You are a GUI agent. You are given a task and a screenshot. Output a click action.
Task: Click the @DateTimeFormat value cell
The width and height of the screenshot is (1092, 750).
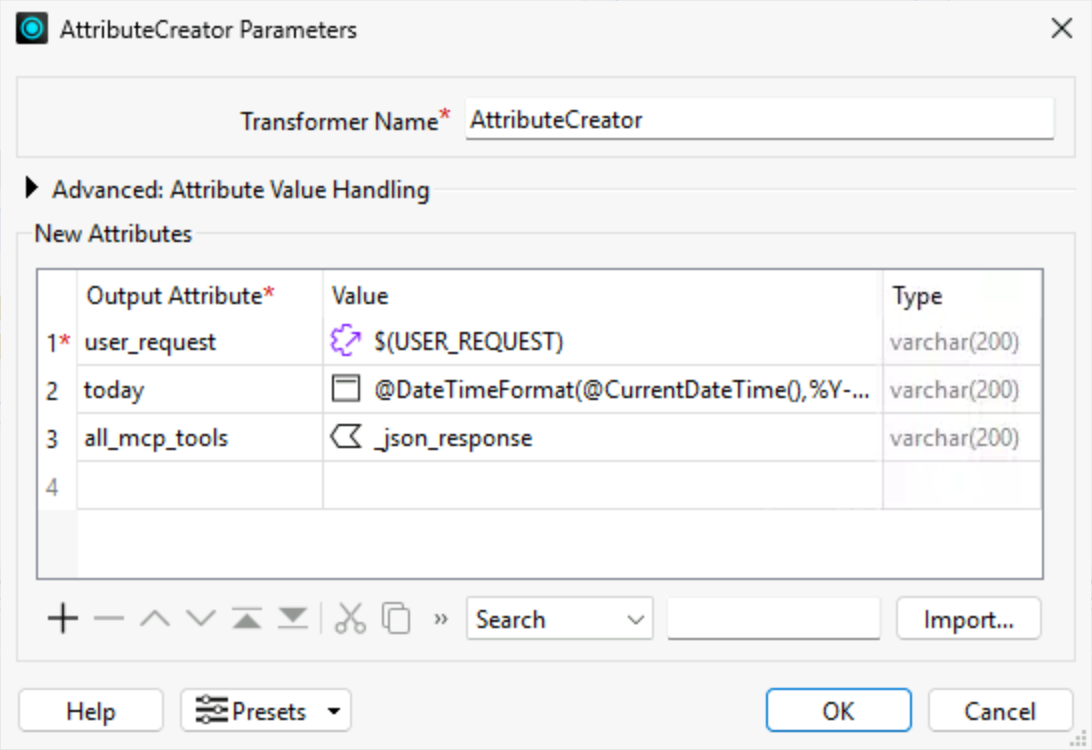click(x=603, y=390)
